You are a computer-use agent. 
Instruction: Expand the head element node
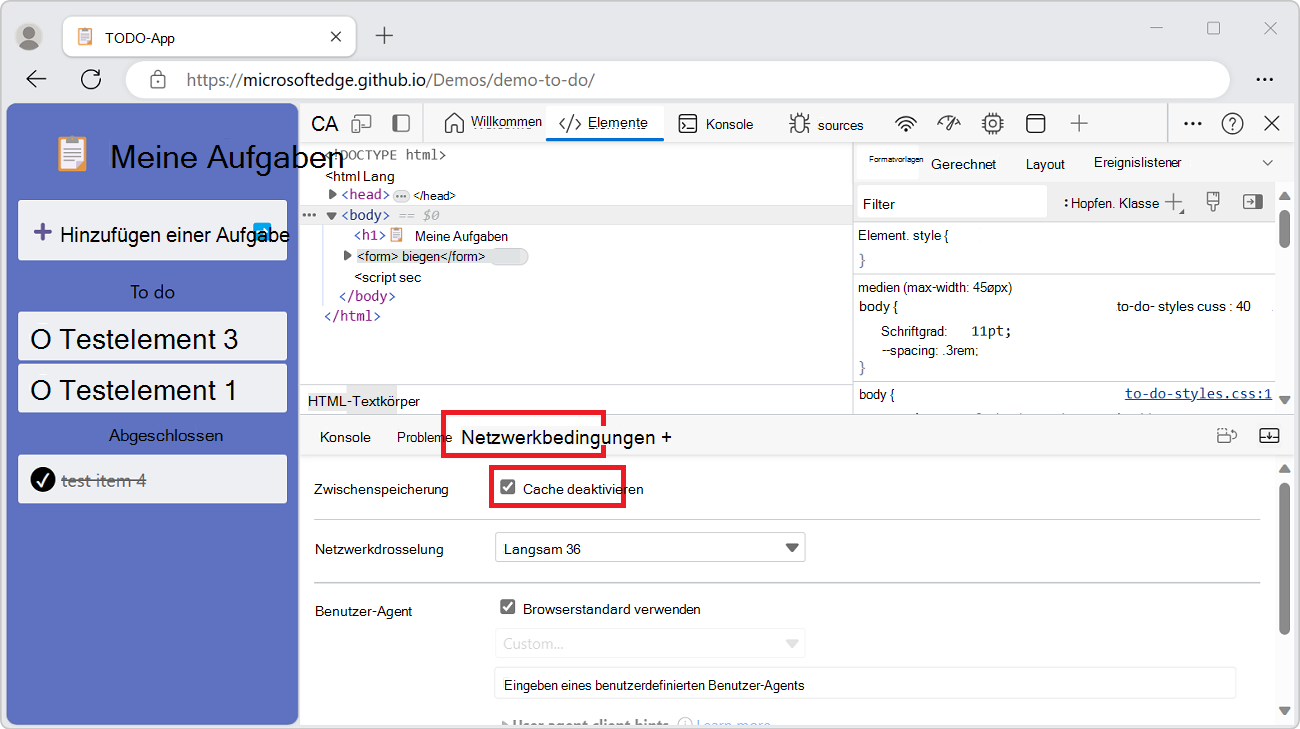tap(333, 195)
